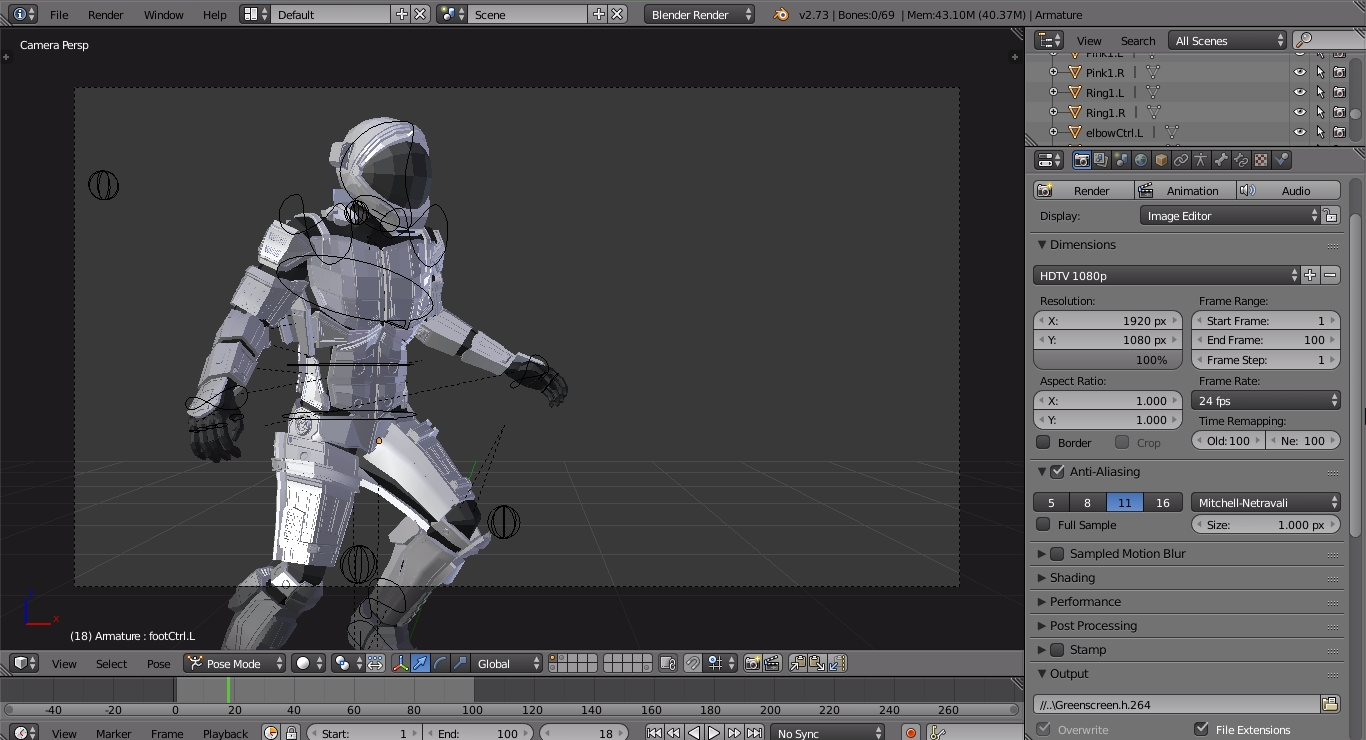Toggle renderability camera for elbowCtrl.L
Image resolution: width=1366 pixels, height=740 pixels.
(1339, 132)
